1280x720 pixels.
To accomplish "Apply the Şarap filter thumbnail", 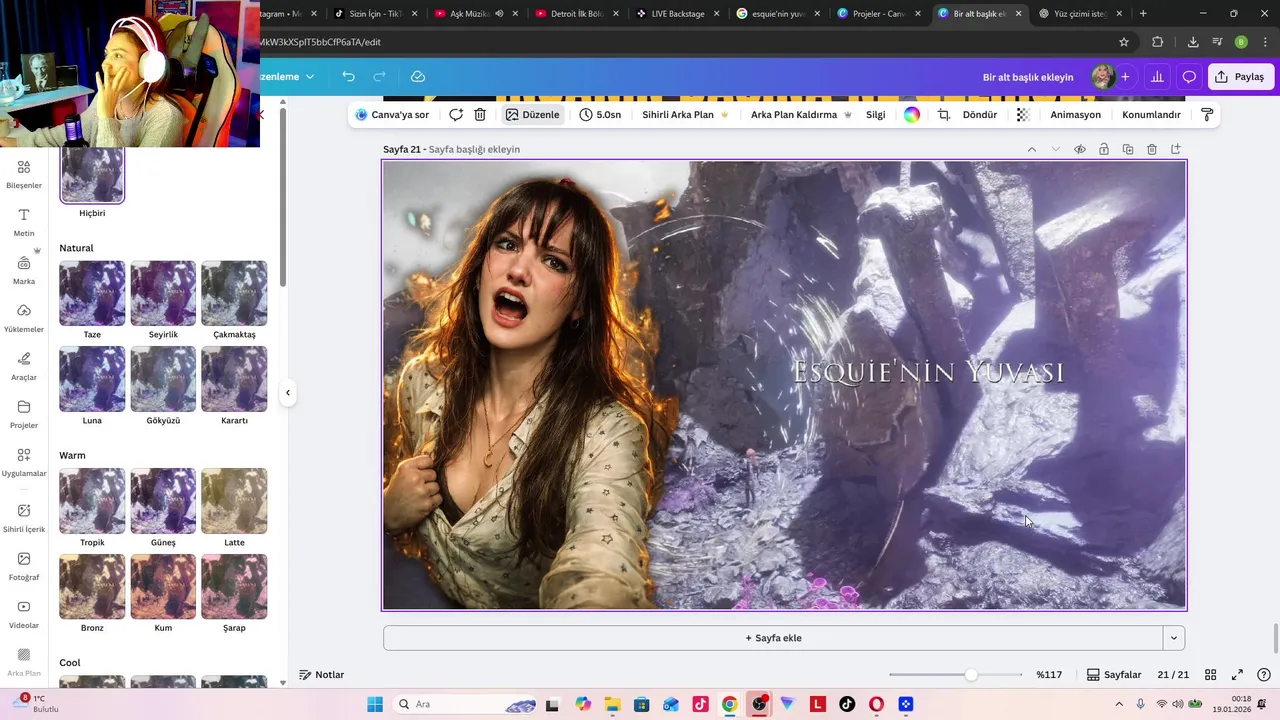I will click(x=234, y=587).
